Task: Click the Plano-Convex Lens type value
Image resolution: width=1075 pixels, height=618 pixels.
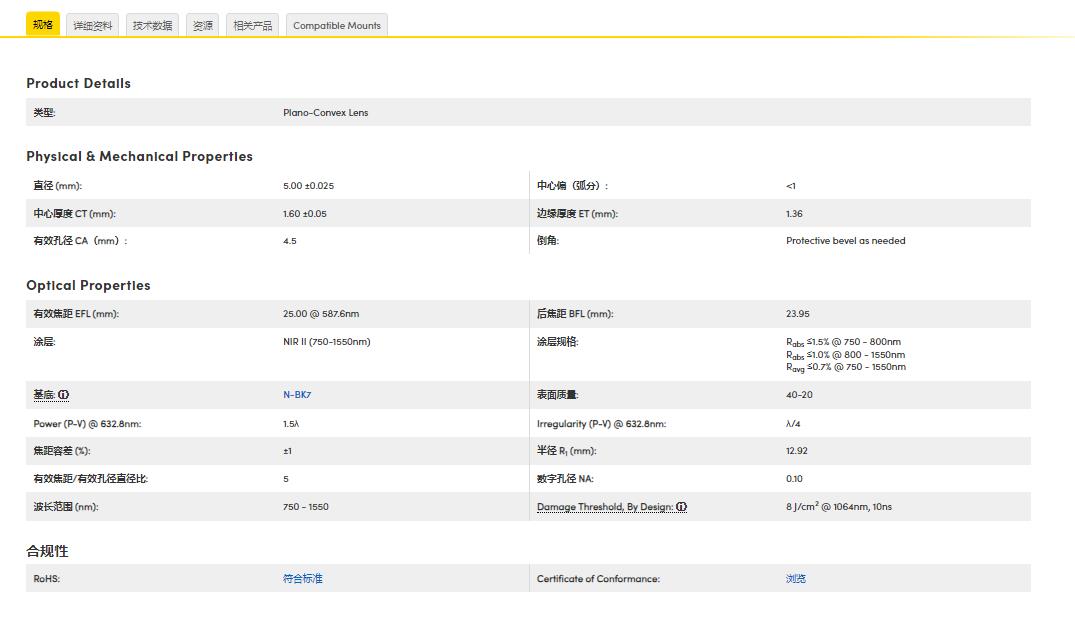Action: 325,113
